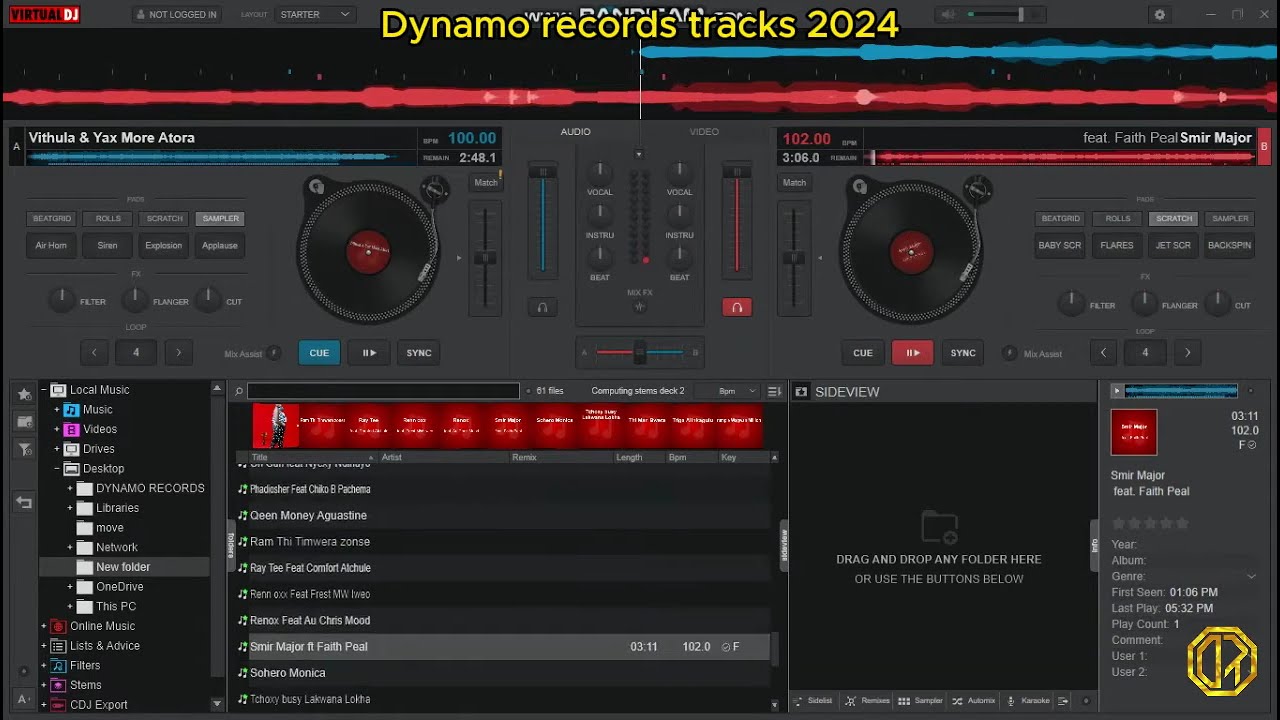The image size is (1280, 720).
Task: Toggle the left deck BEATGRID pad mode
Action: (52, 218)
